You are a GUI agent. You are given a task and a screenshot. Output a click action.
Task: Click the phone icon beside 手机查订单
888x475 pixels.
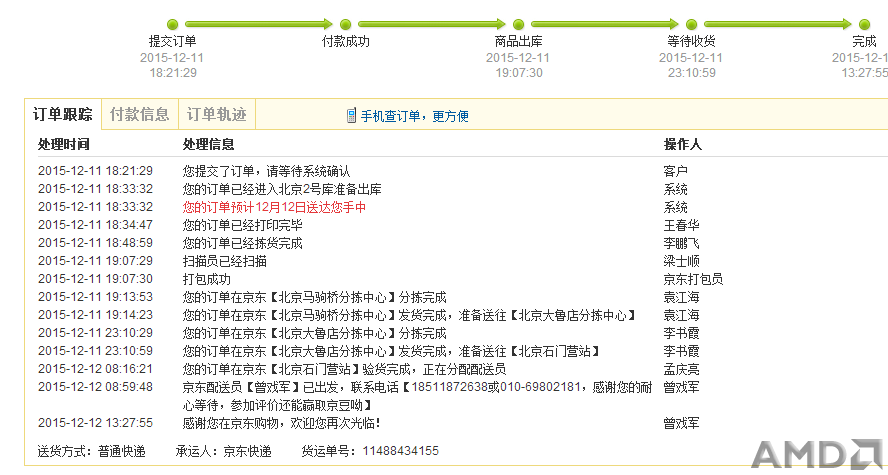click(x=352, y=115)
